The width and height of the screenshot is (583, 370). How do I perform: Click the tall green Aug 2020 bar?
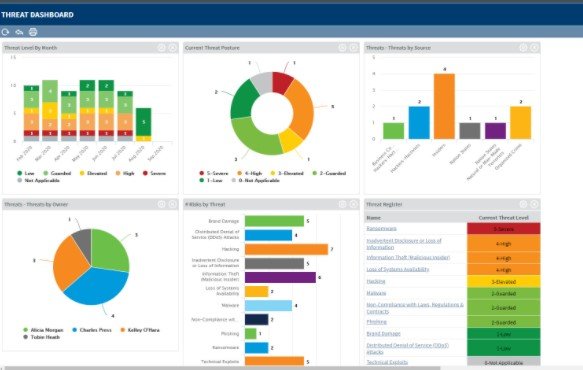[x=144, y=122]
